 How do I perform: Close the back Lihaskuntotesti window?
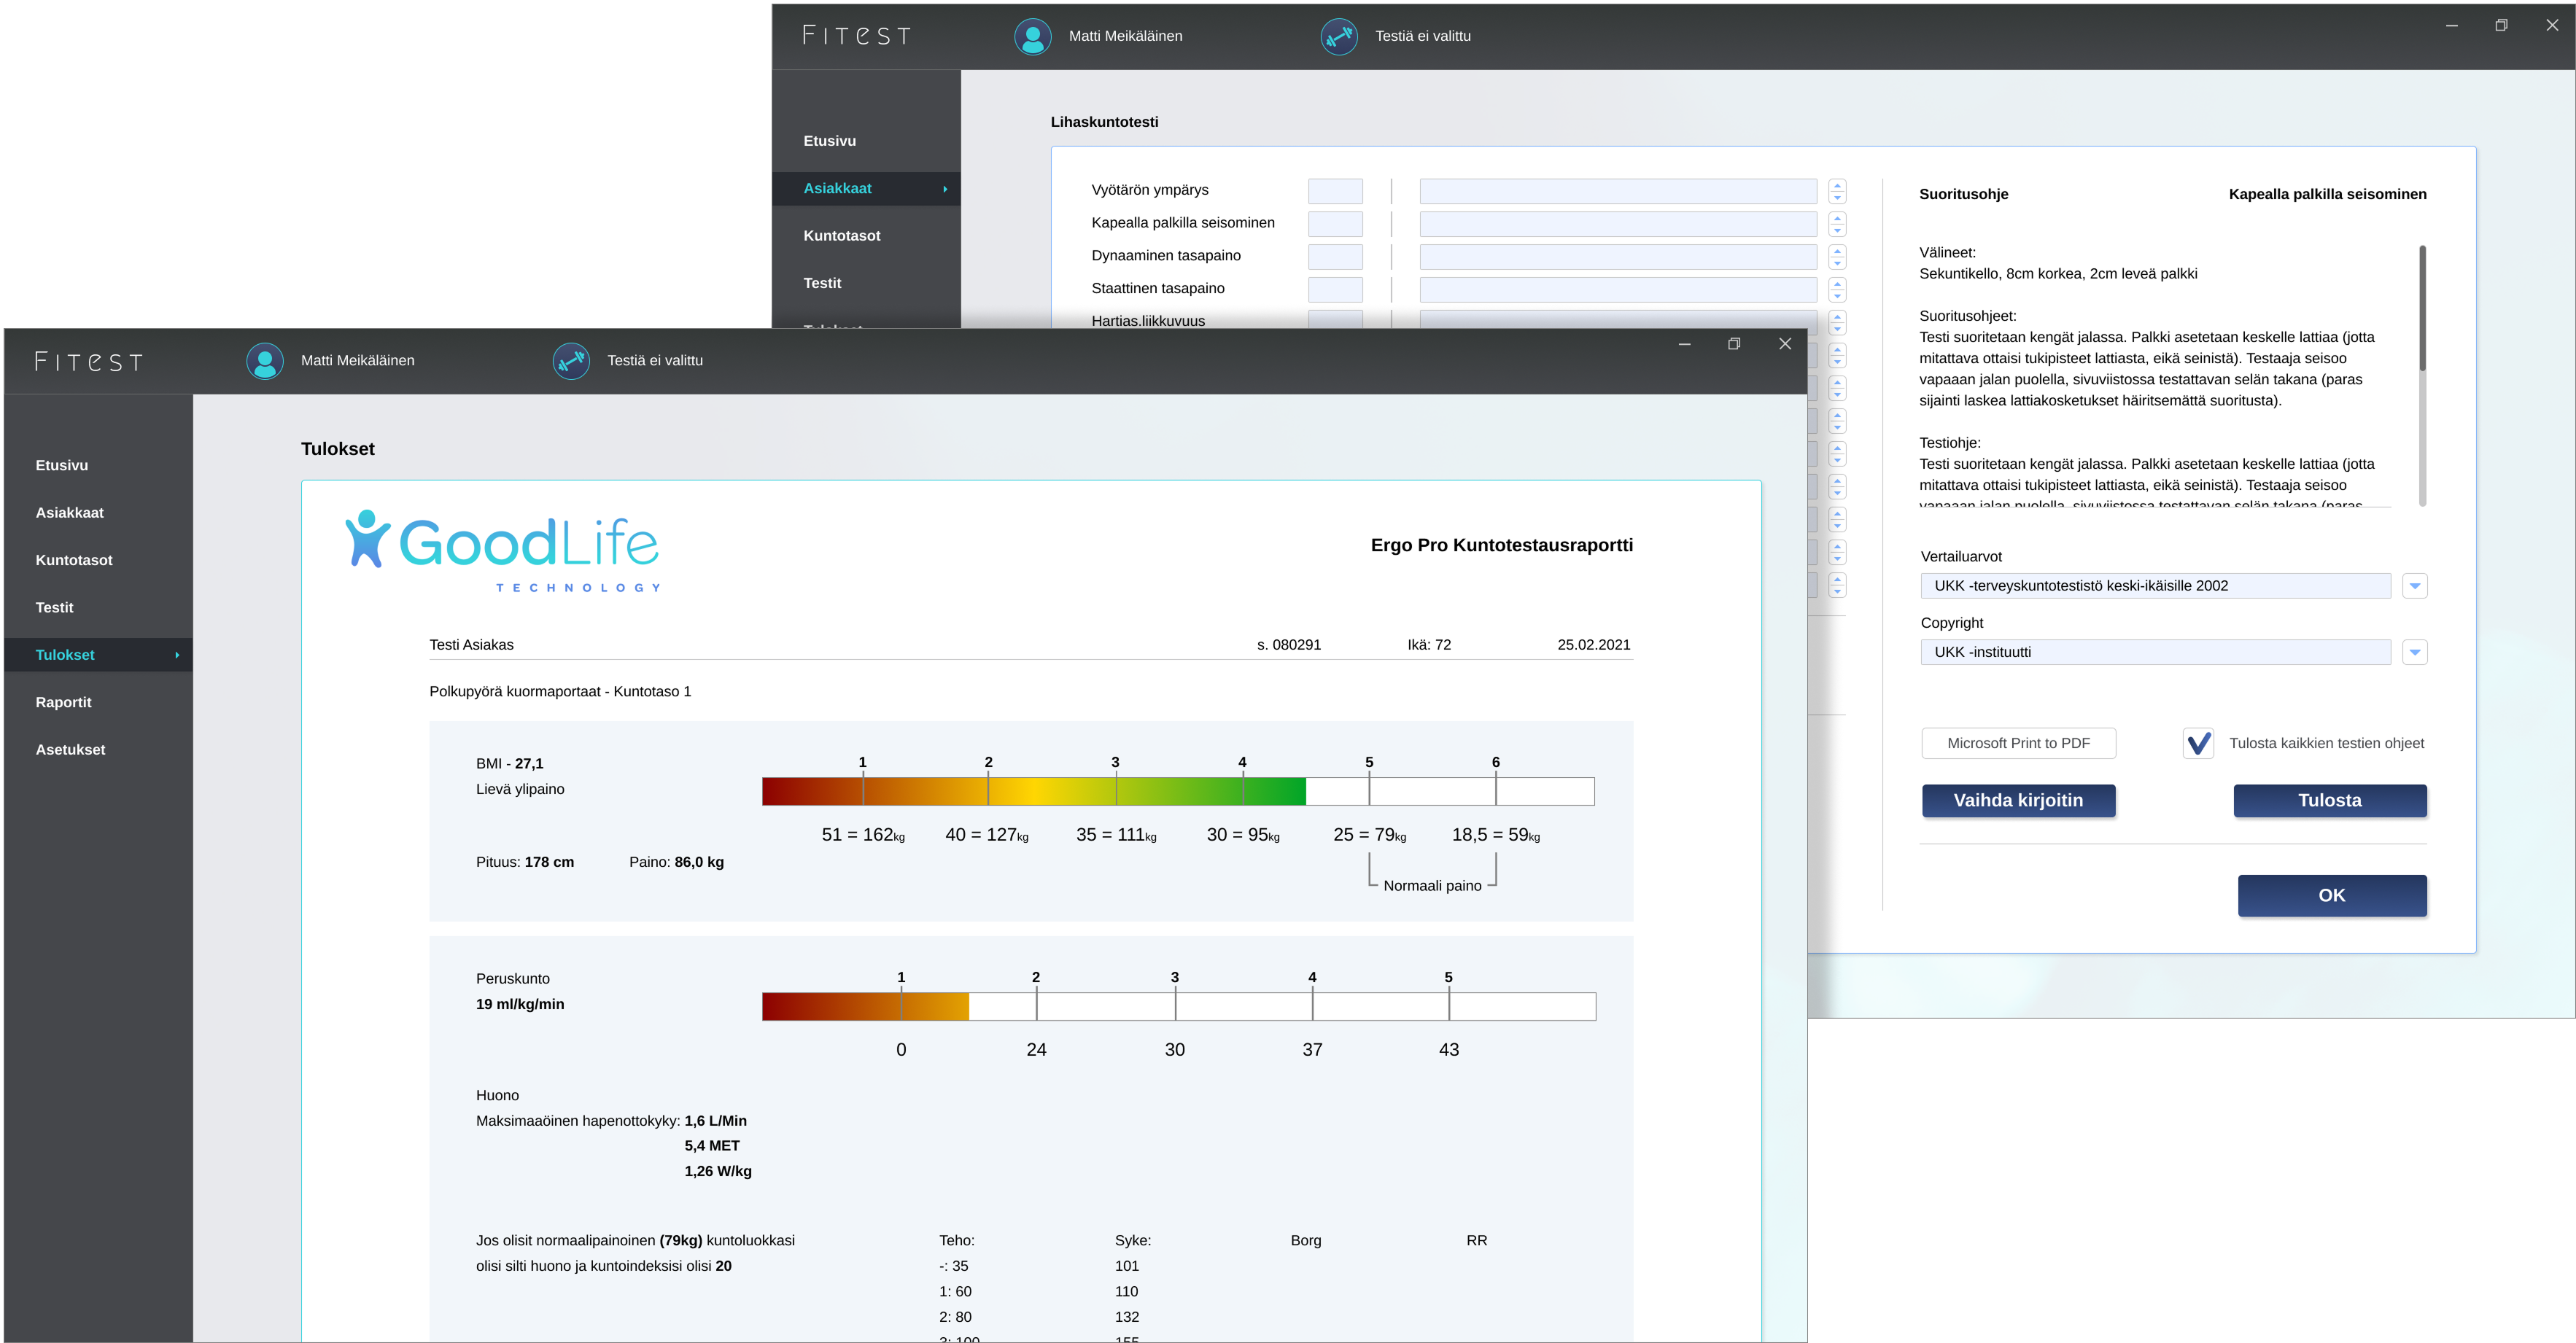coord(2552,26)
